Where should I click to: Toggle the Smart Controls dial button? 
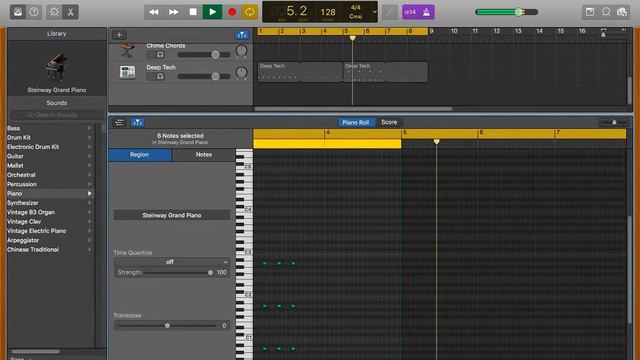(54, 12)
